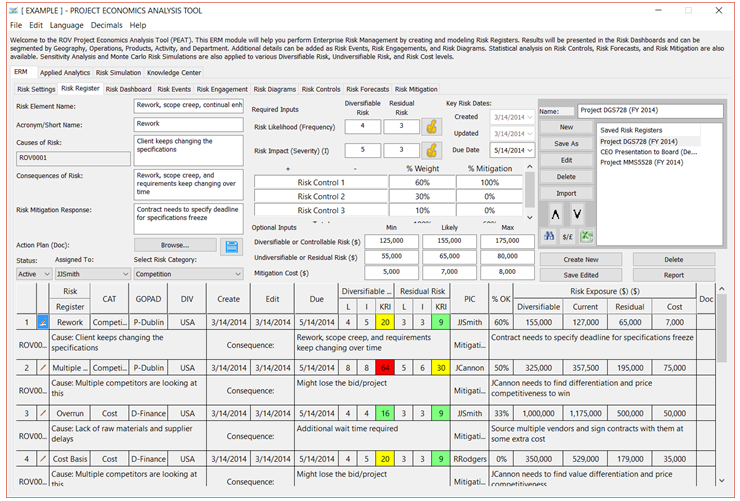Click the Diversifiable Risk Likelihood field
This screenshot has height=501, width=740.
click(x=362, y=126)
